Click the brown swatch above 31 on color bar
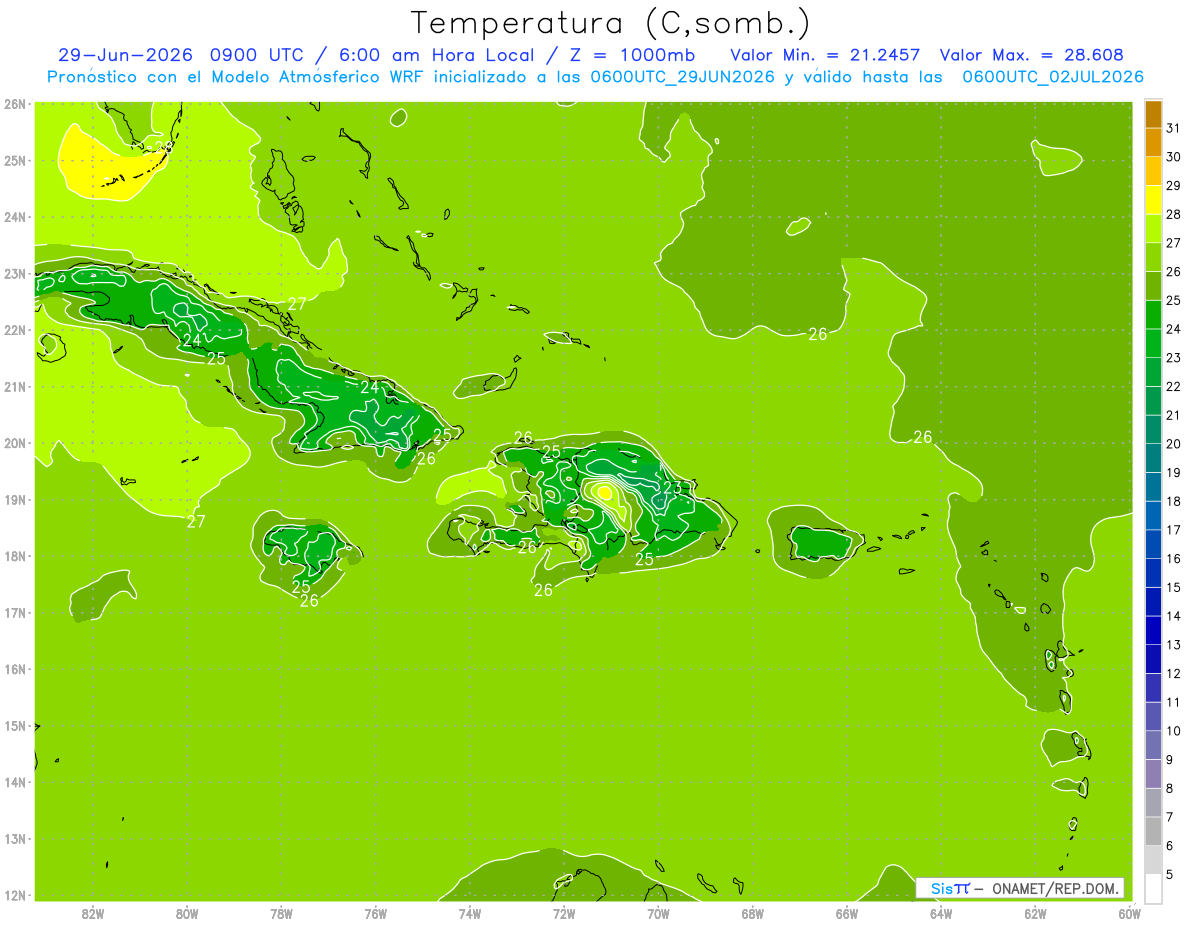The width and height of the screenshot is (1200, 927). [1153, 114]
